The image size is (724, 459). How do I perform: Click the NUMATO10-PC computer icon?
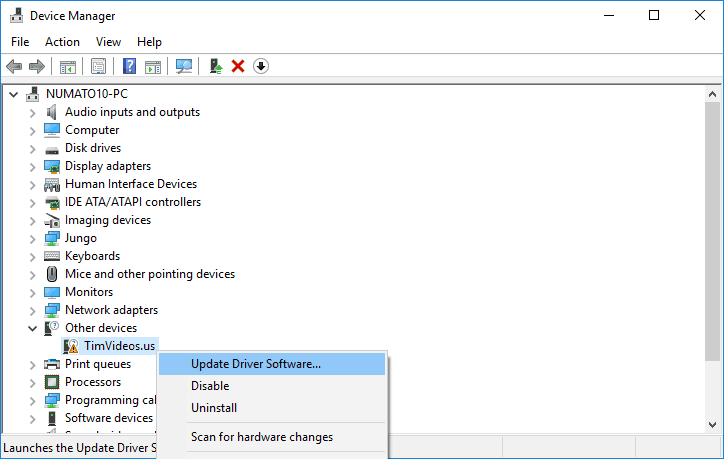[33, 94]
